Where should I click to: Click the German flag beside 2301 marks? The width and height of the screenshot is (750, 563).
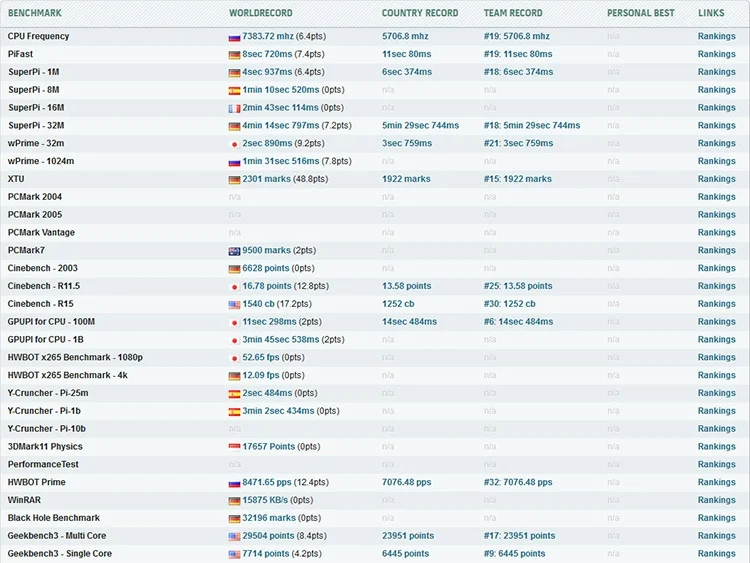click(234, 180)
